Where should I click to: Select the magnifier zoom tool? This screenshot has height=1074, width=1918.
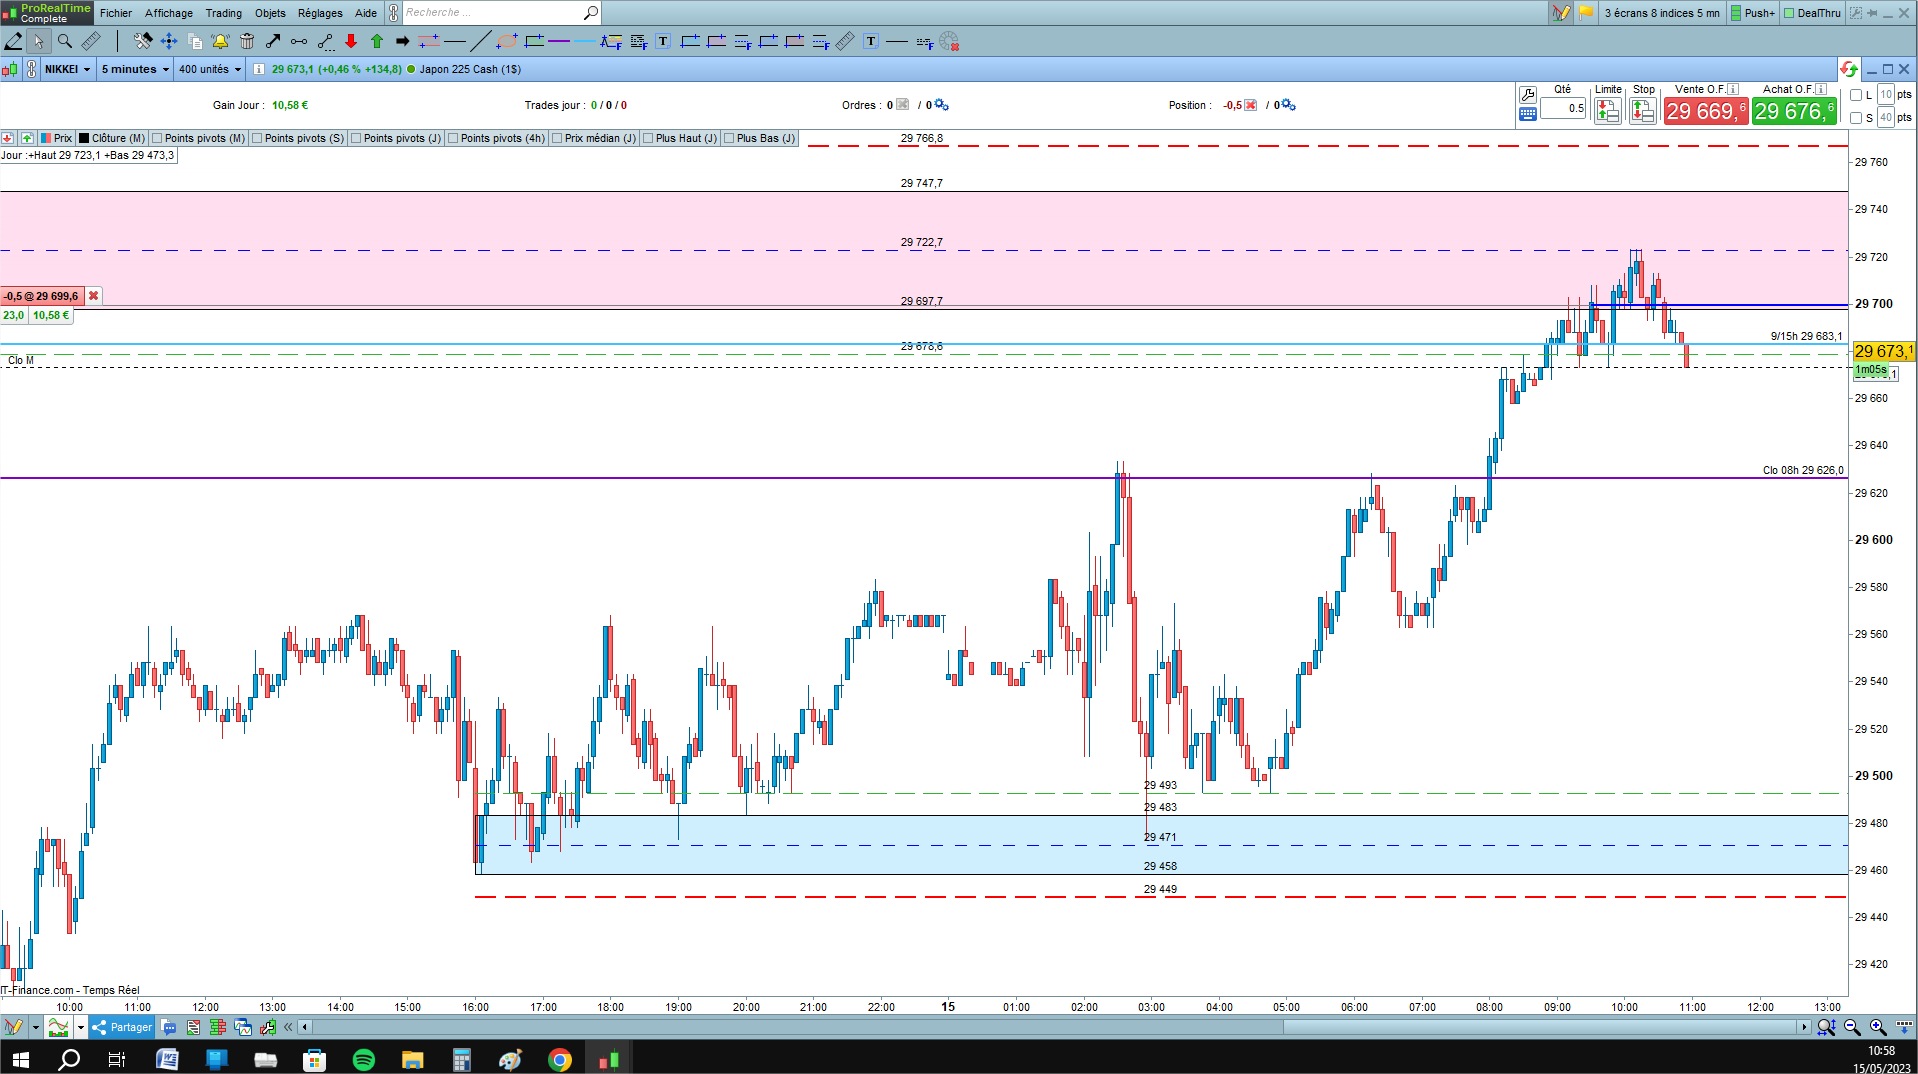click(65, 41)
